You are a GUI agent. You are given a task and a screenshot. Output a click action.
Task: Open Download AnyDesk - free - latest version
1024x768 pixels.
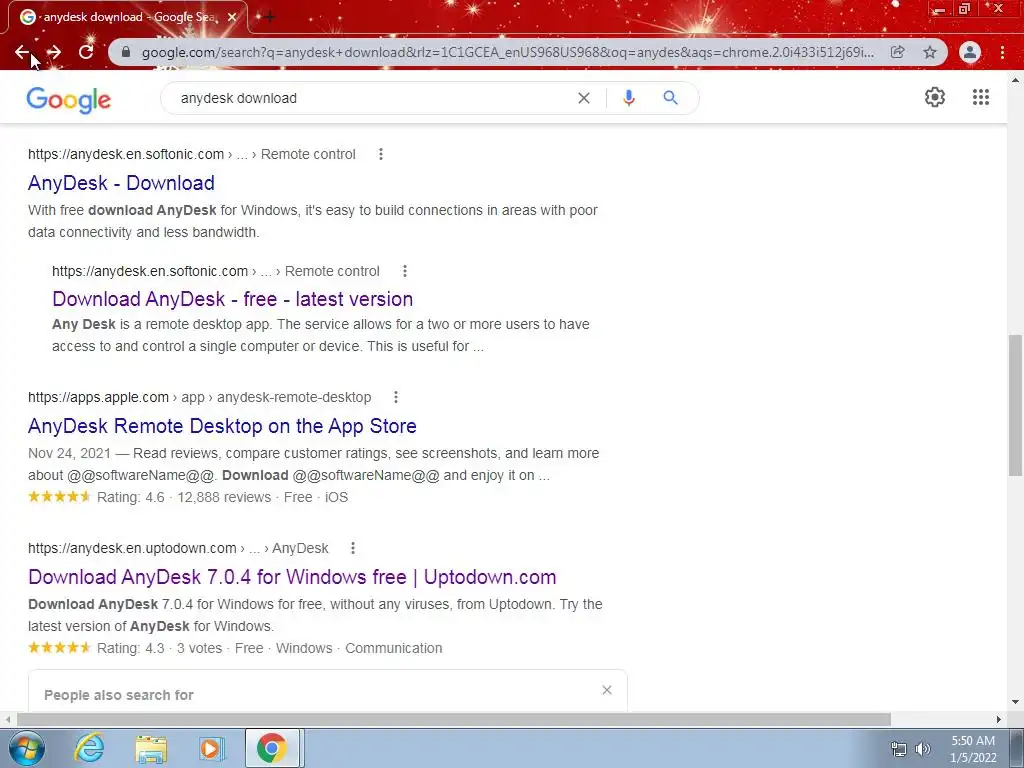pyautogui.click(x=232, y=299)
